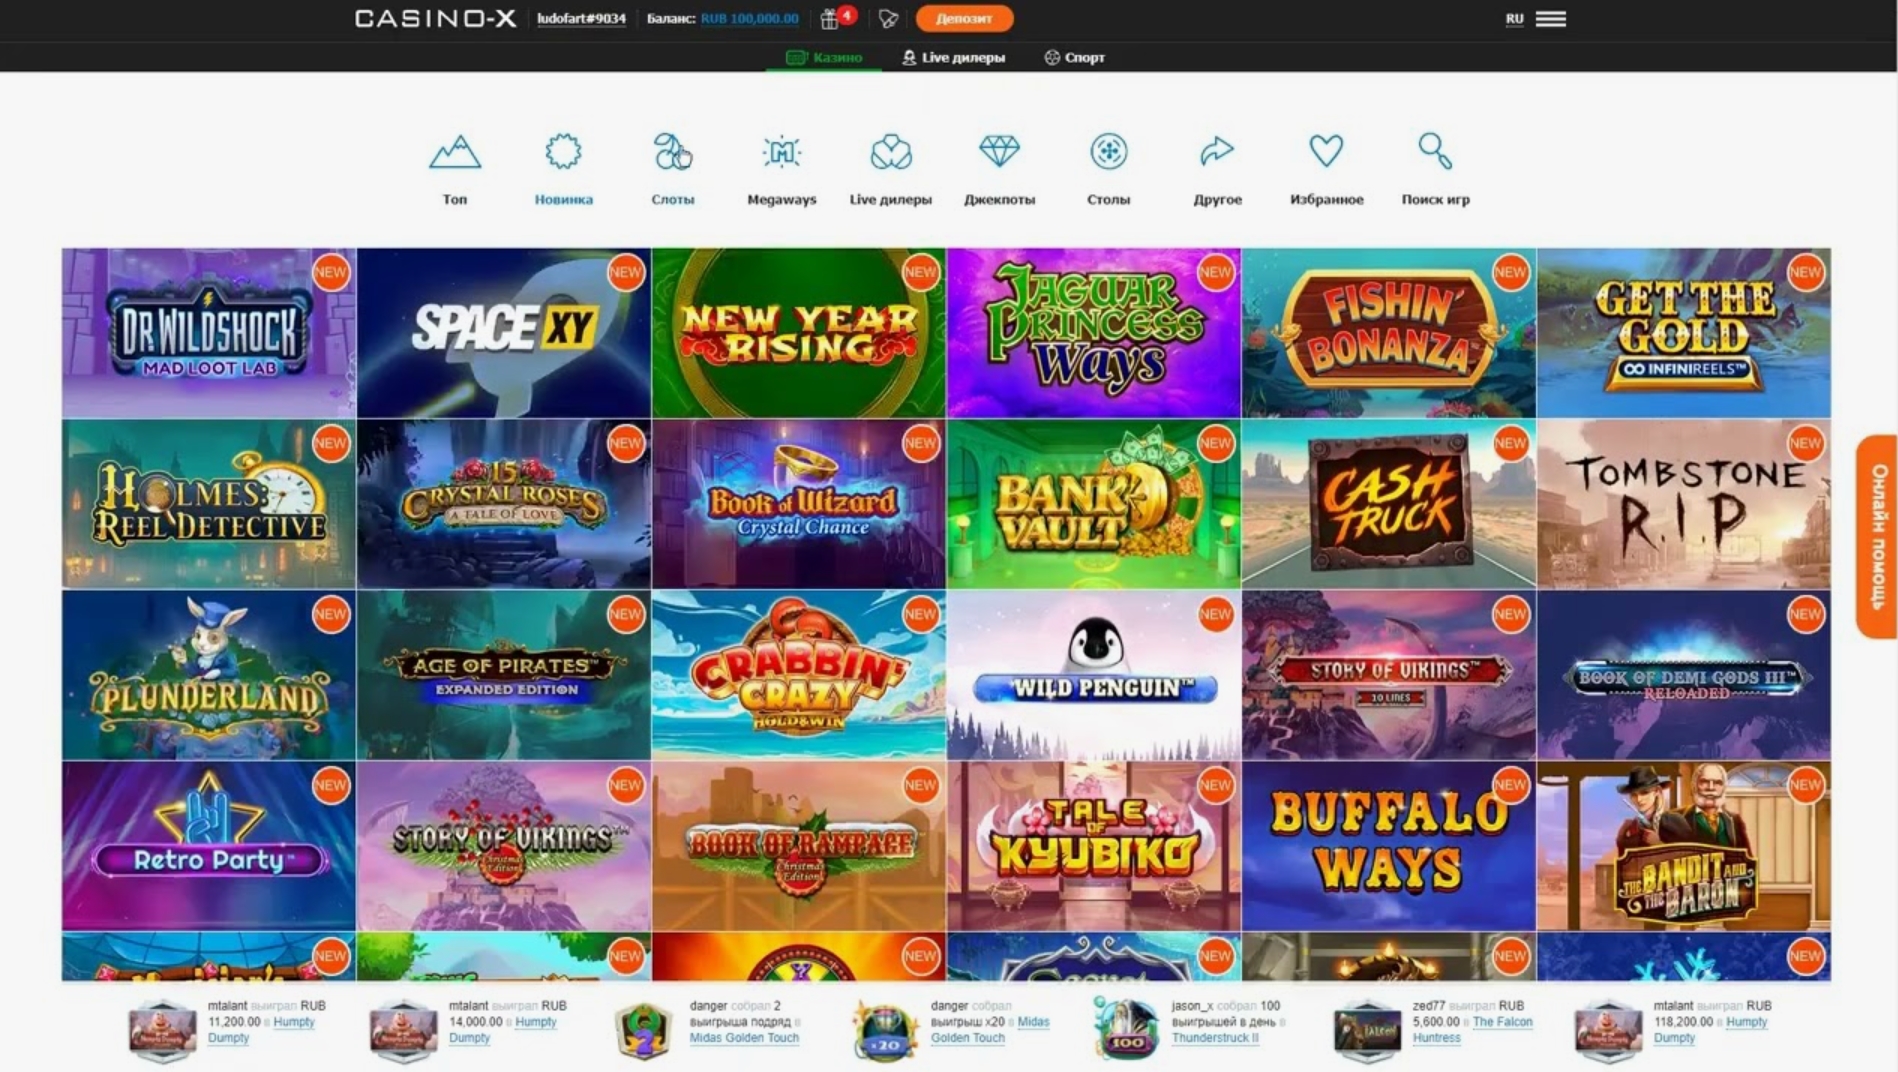Launch the Tombstone R.I.P game

(x=1684, y=504)
